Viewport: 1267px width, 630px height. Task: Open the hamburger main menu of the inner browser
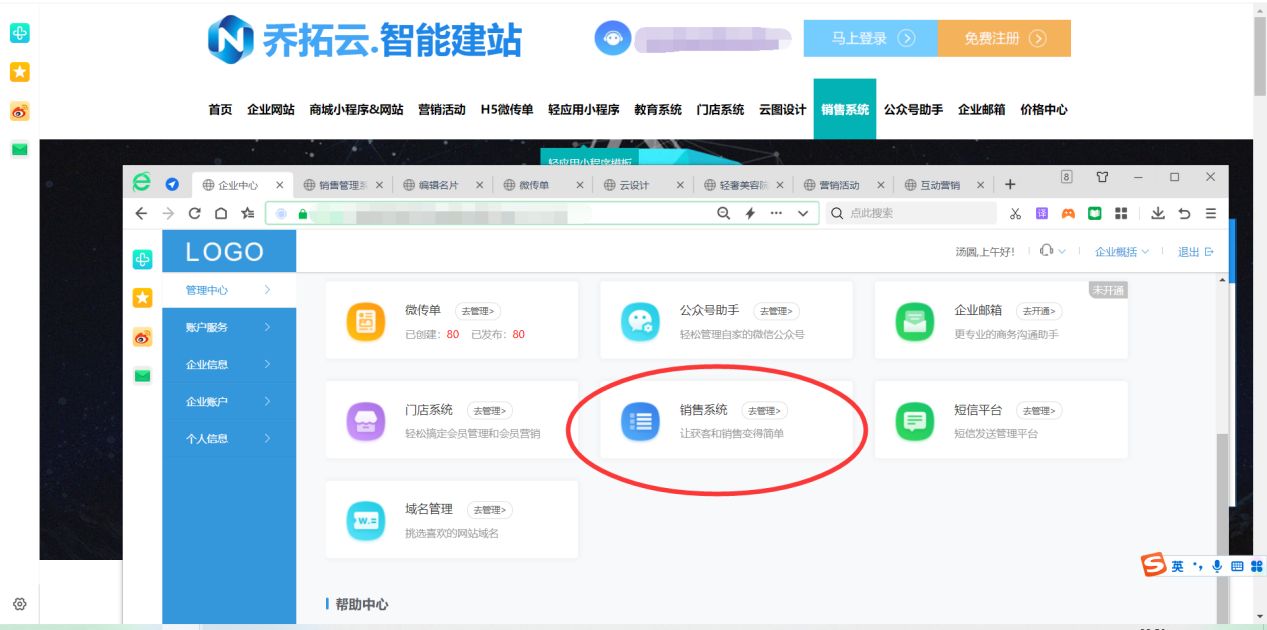tap(1211, 213)
